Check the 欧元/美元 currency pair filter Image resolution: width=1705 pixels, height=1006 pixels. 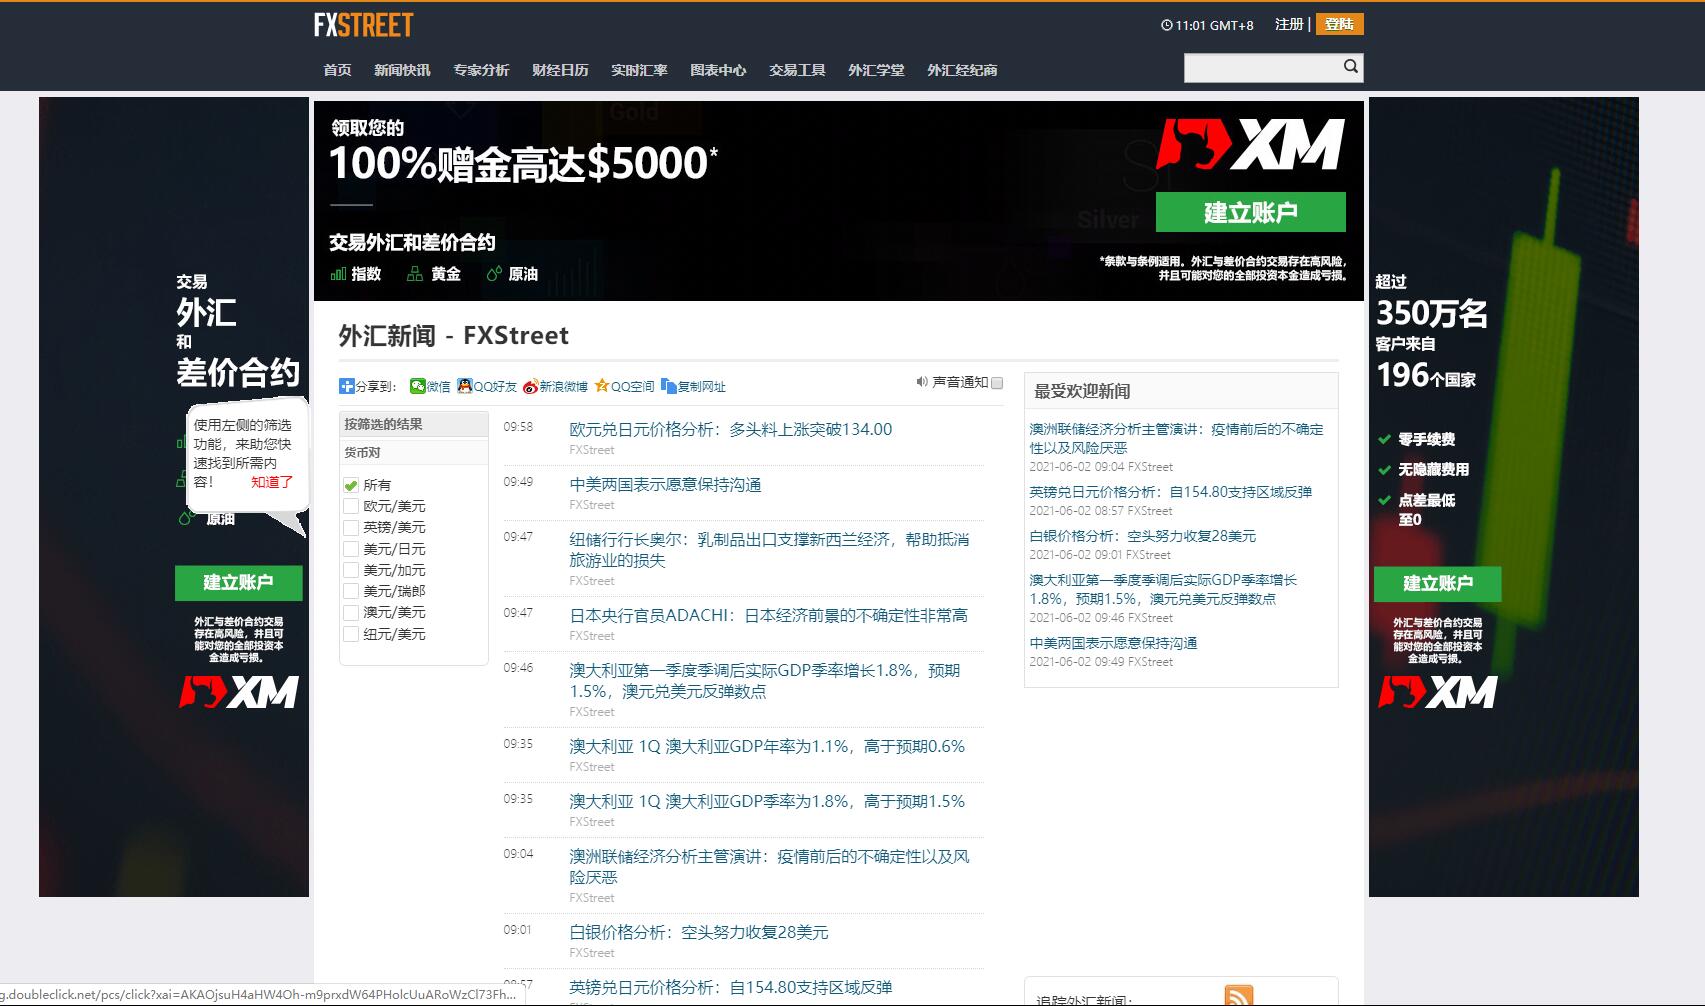(x=351, y=506)
